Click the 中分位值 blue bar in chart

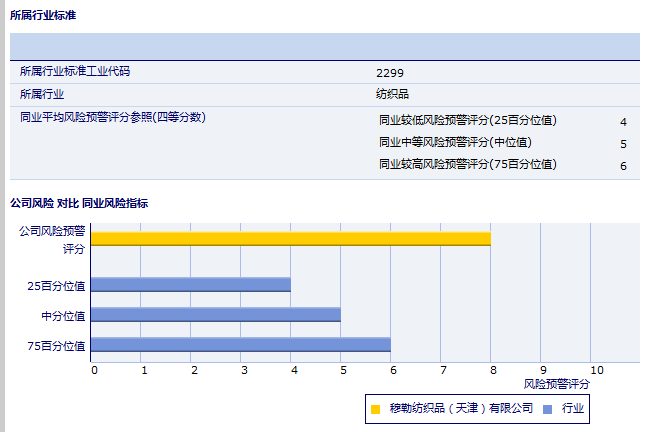[215, 315]
